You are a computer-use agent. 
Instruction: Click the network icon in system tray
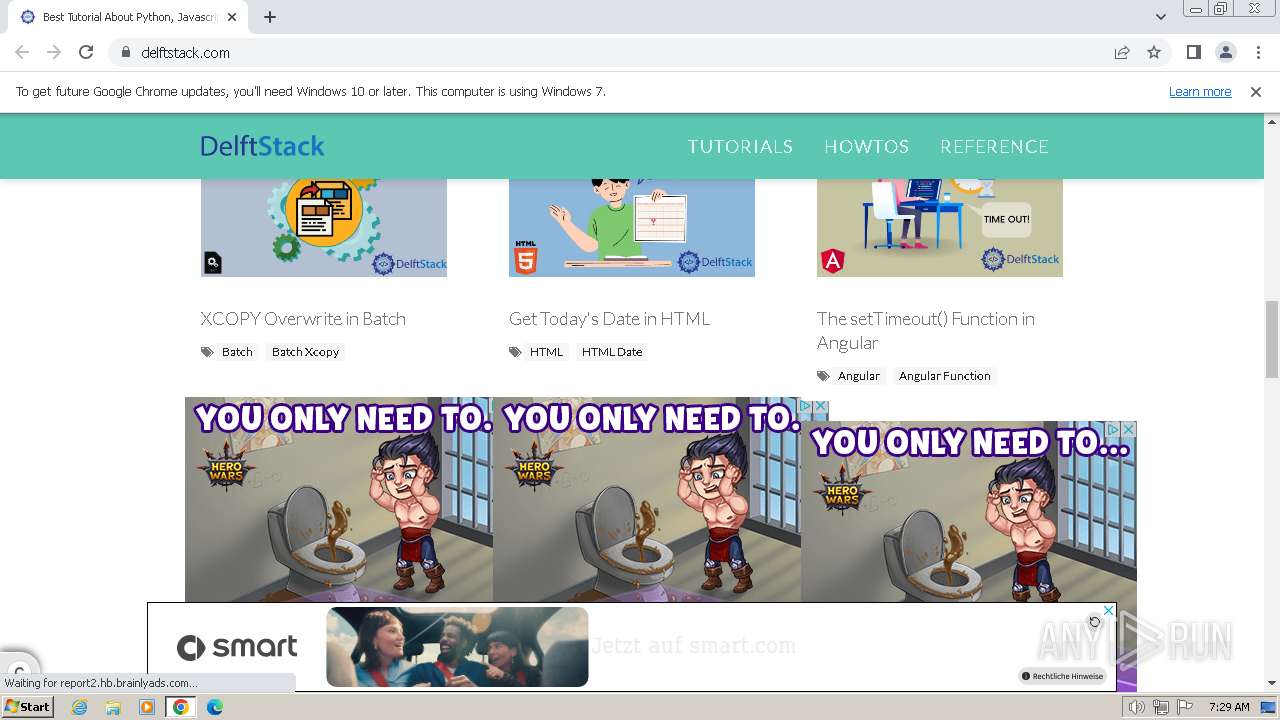[x=1161, y=707]
